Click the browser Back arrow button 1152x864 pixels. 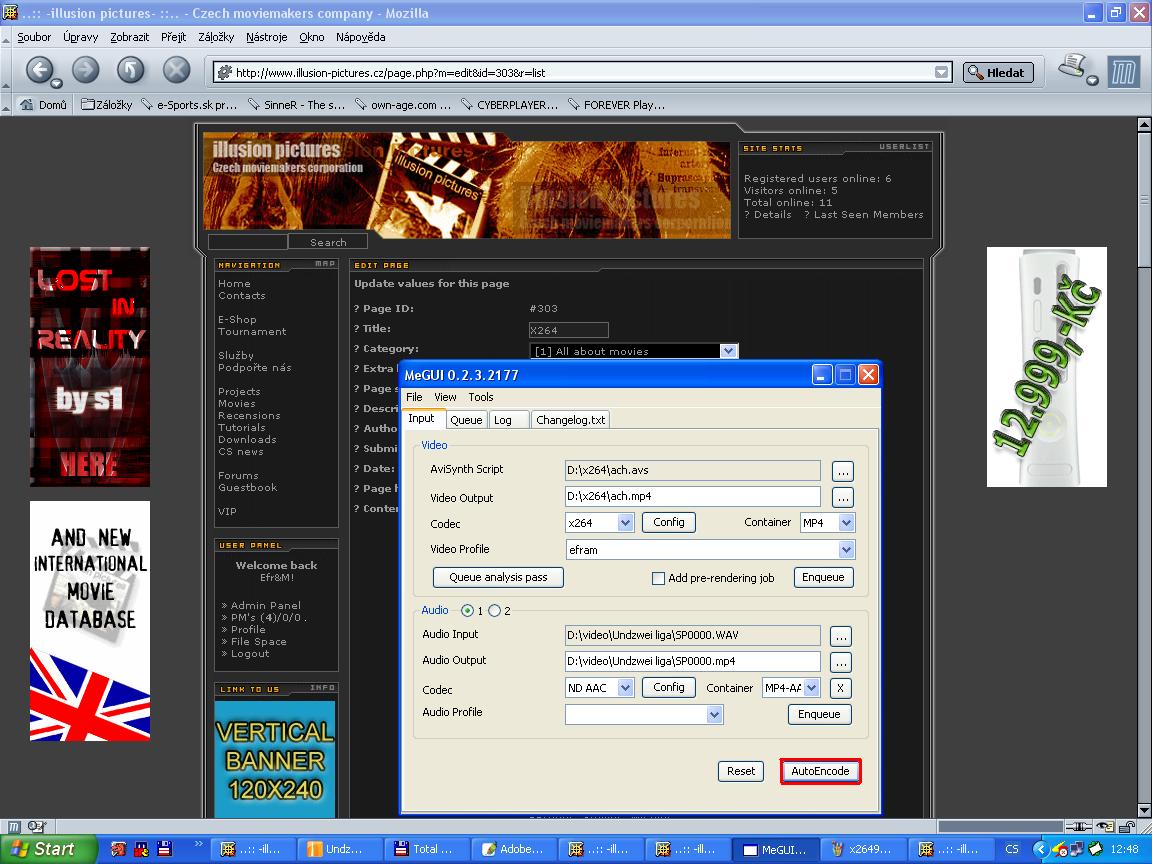coord(40,71)
